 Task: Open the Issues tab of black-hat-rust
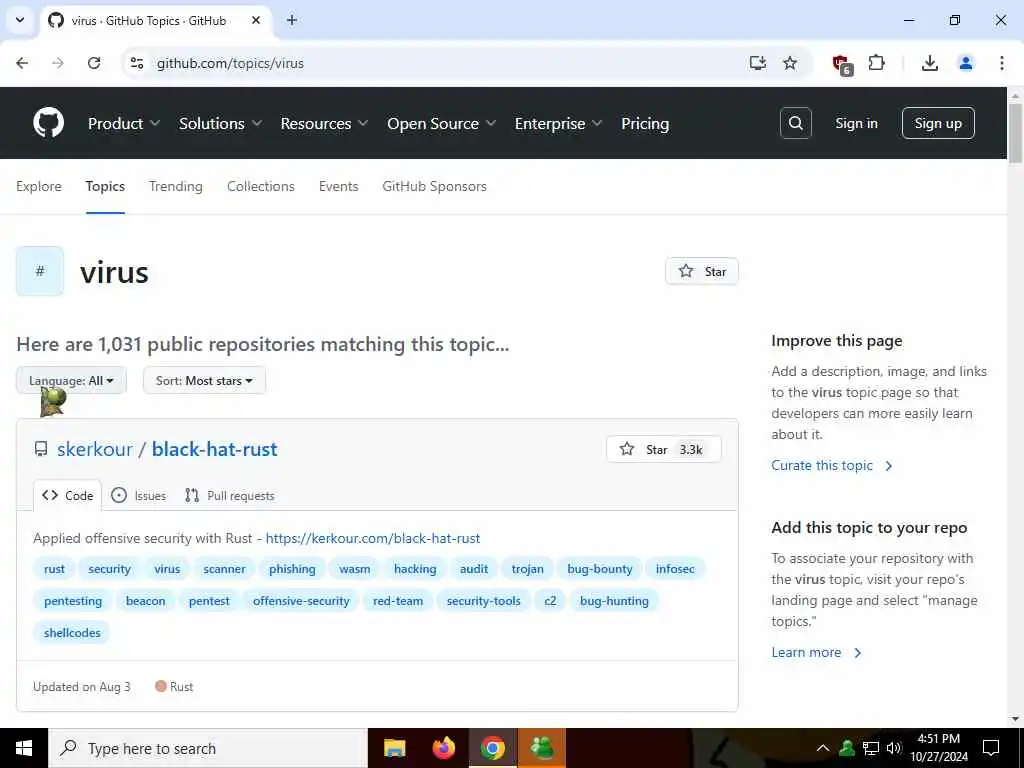point(138,496)
